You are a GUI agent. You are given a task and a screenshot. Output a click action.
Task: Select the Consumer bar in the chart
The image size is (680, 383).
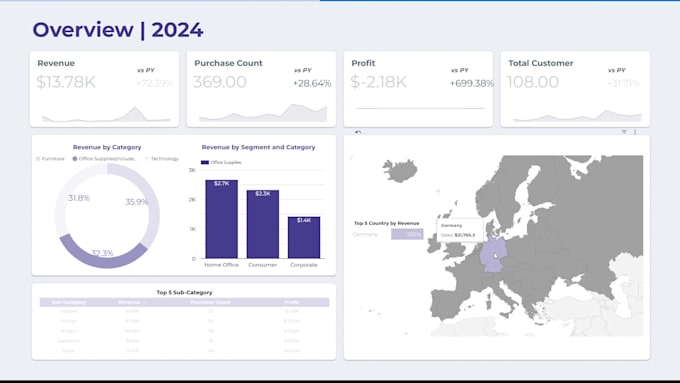pyautogui.click(x=263, y=224)
